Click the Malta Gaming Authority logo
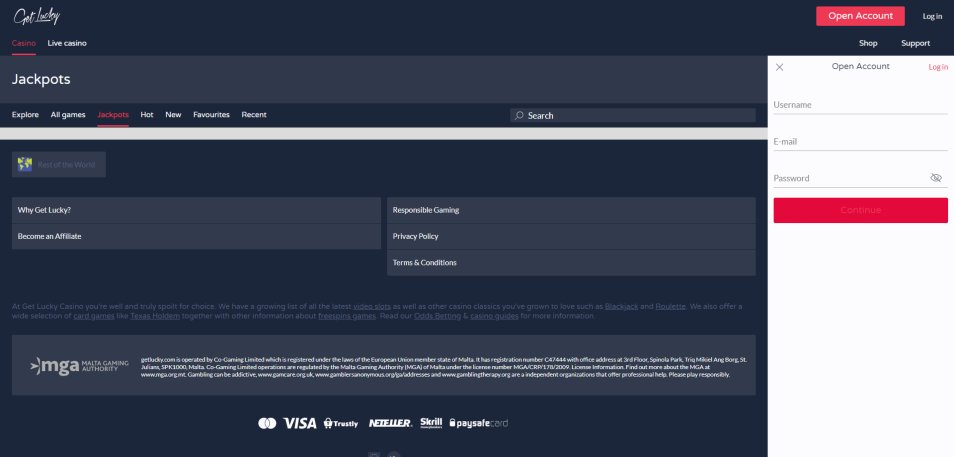Image resolution: width=954 pixels, height=457 pixels. point(79,365)
